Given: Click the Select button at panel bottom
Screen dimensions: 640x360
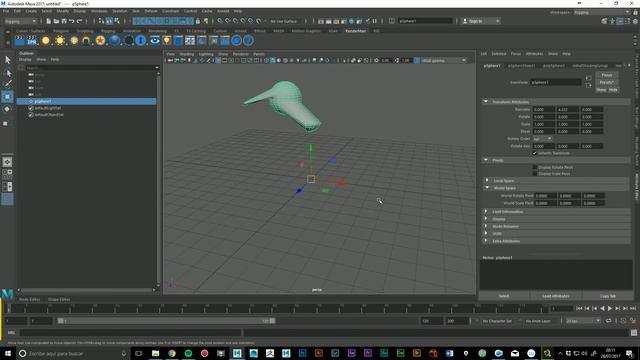Looking at the screenshot, I should [x=504, y=296].
